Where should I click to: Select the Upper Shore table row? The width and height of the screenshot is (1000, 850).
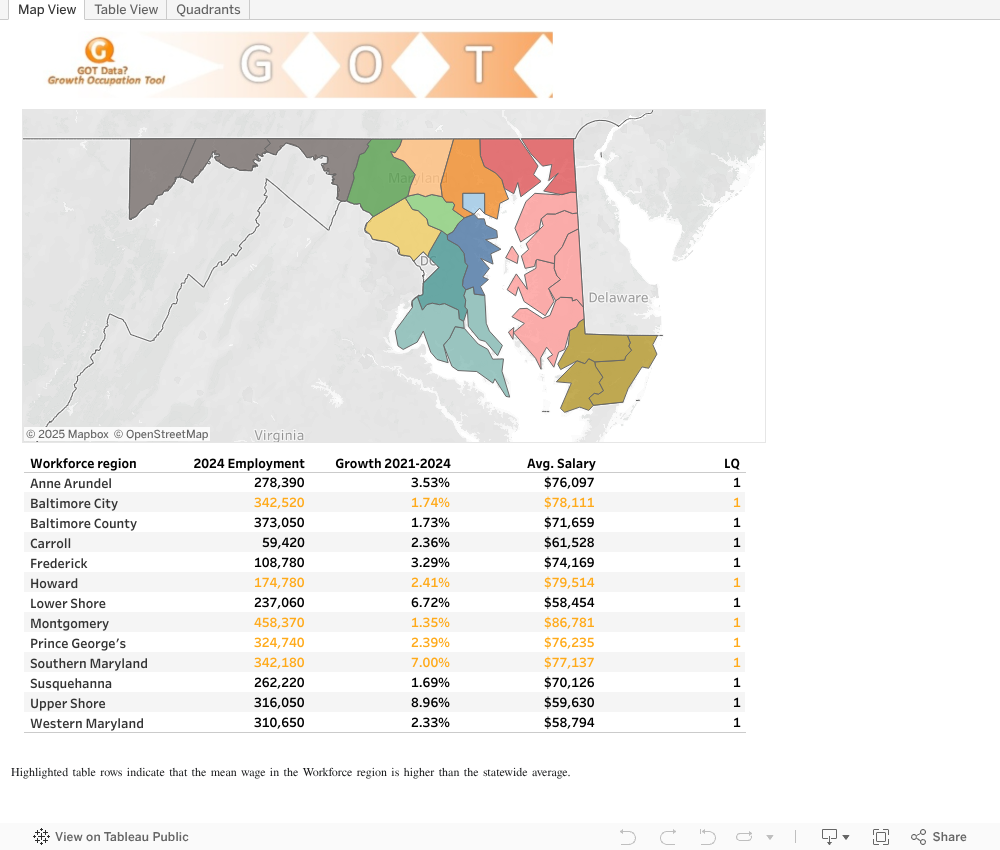click(67, 703)
